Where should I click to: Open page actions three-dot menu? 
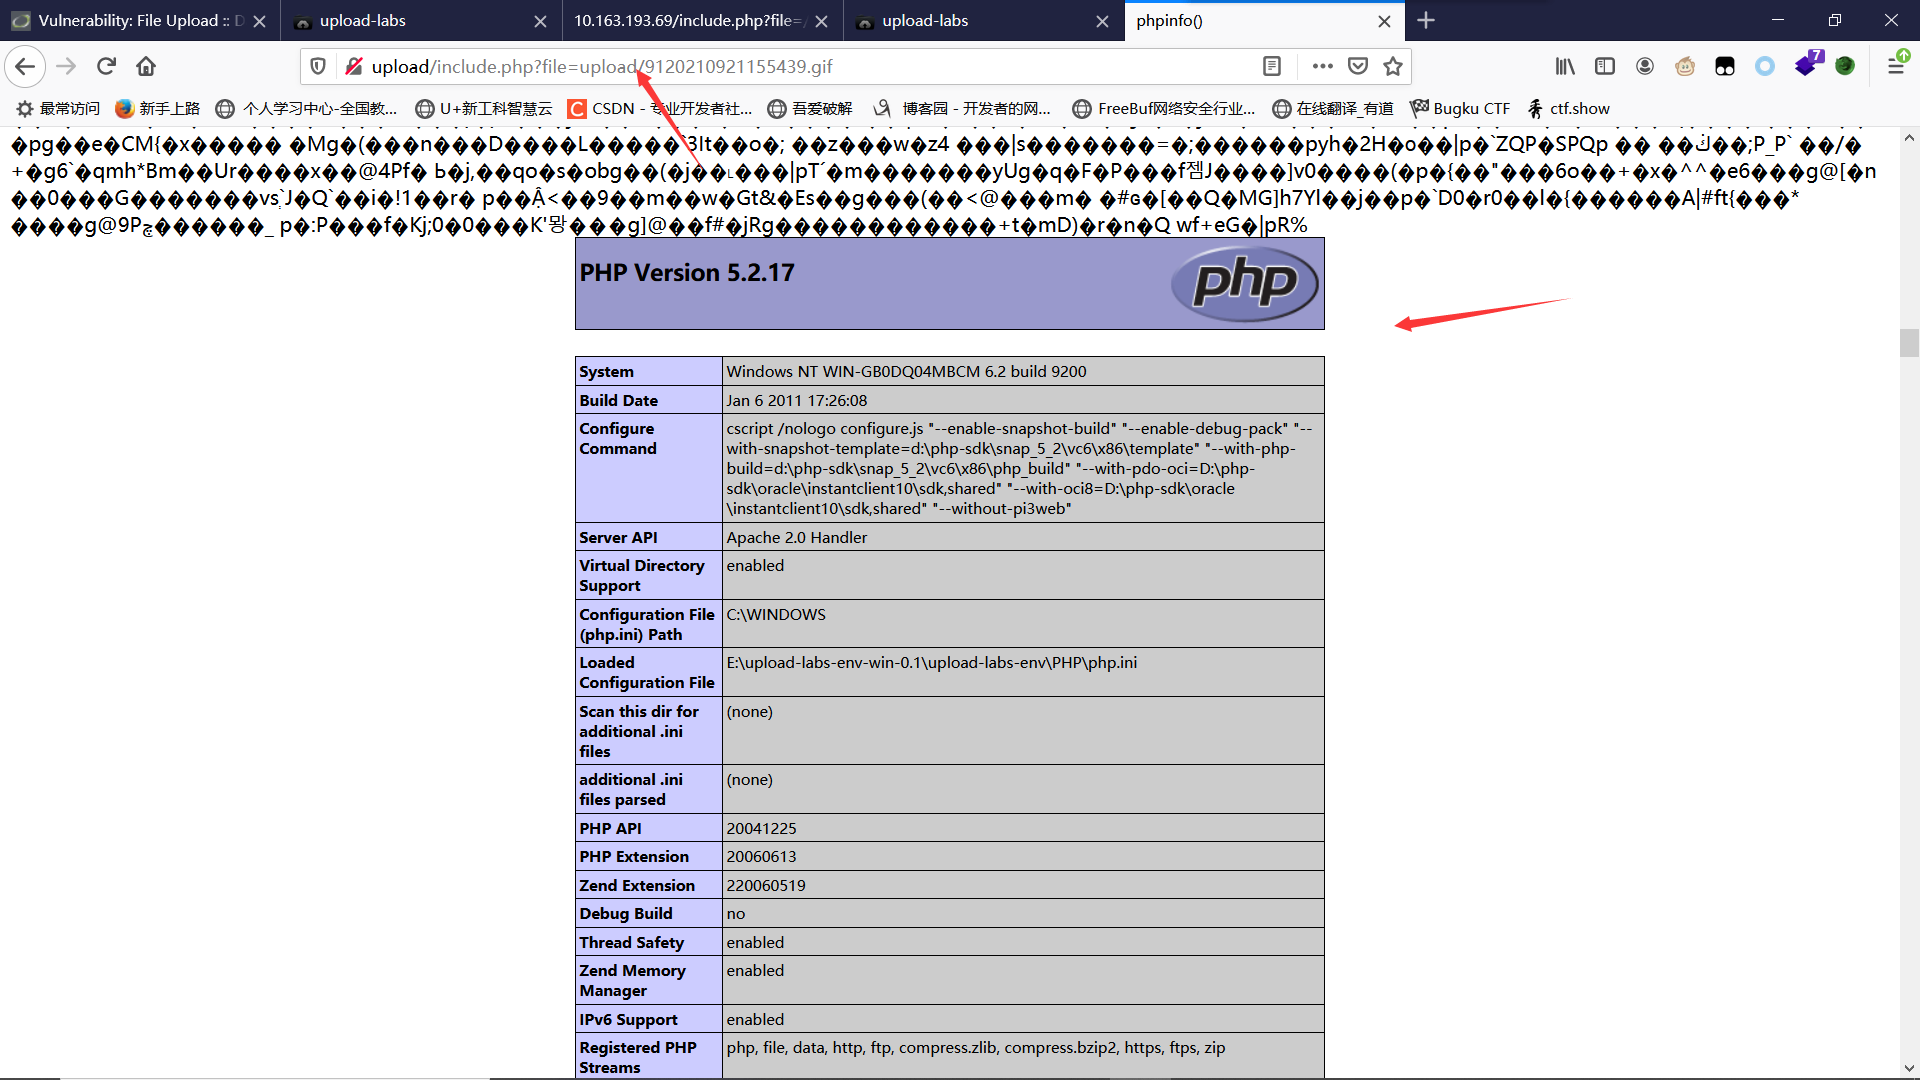tap(1323, 66)
